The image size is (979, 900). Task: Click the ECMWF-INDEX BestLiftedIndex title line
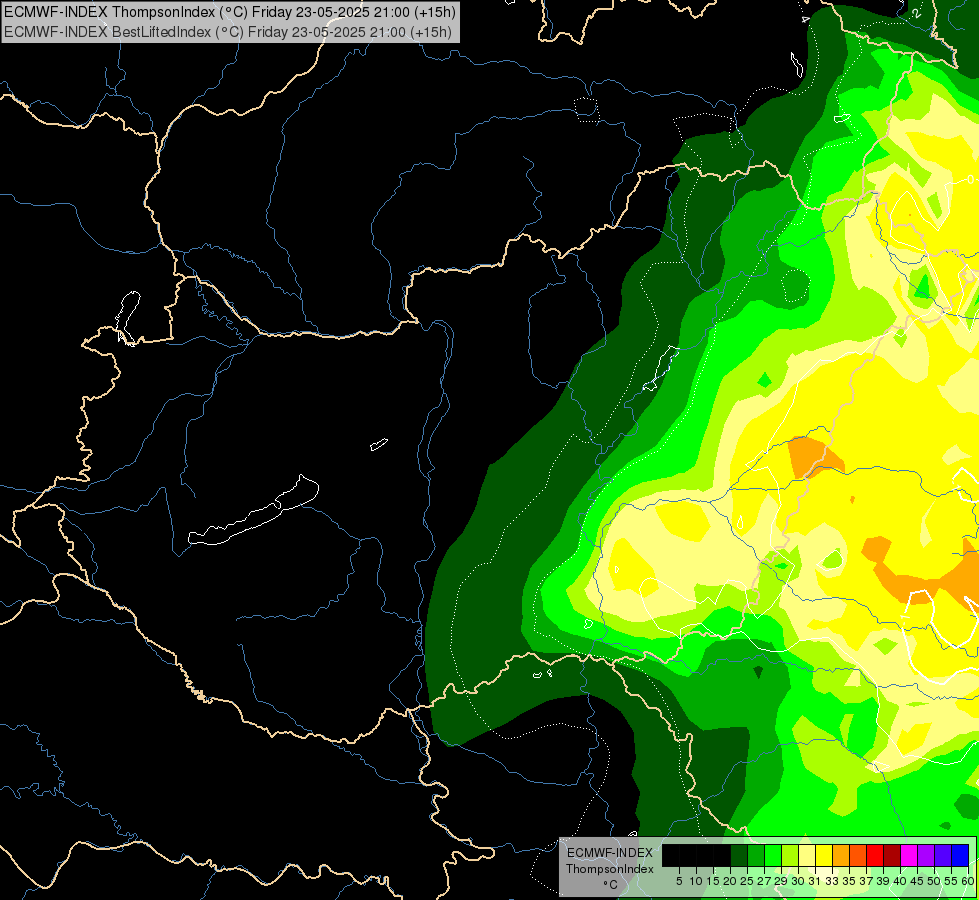coord(228,31)
